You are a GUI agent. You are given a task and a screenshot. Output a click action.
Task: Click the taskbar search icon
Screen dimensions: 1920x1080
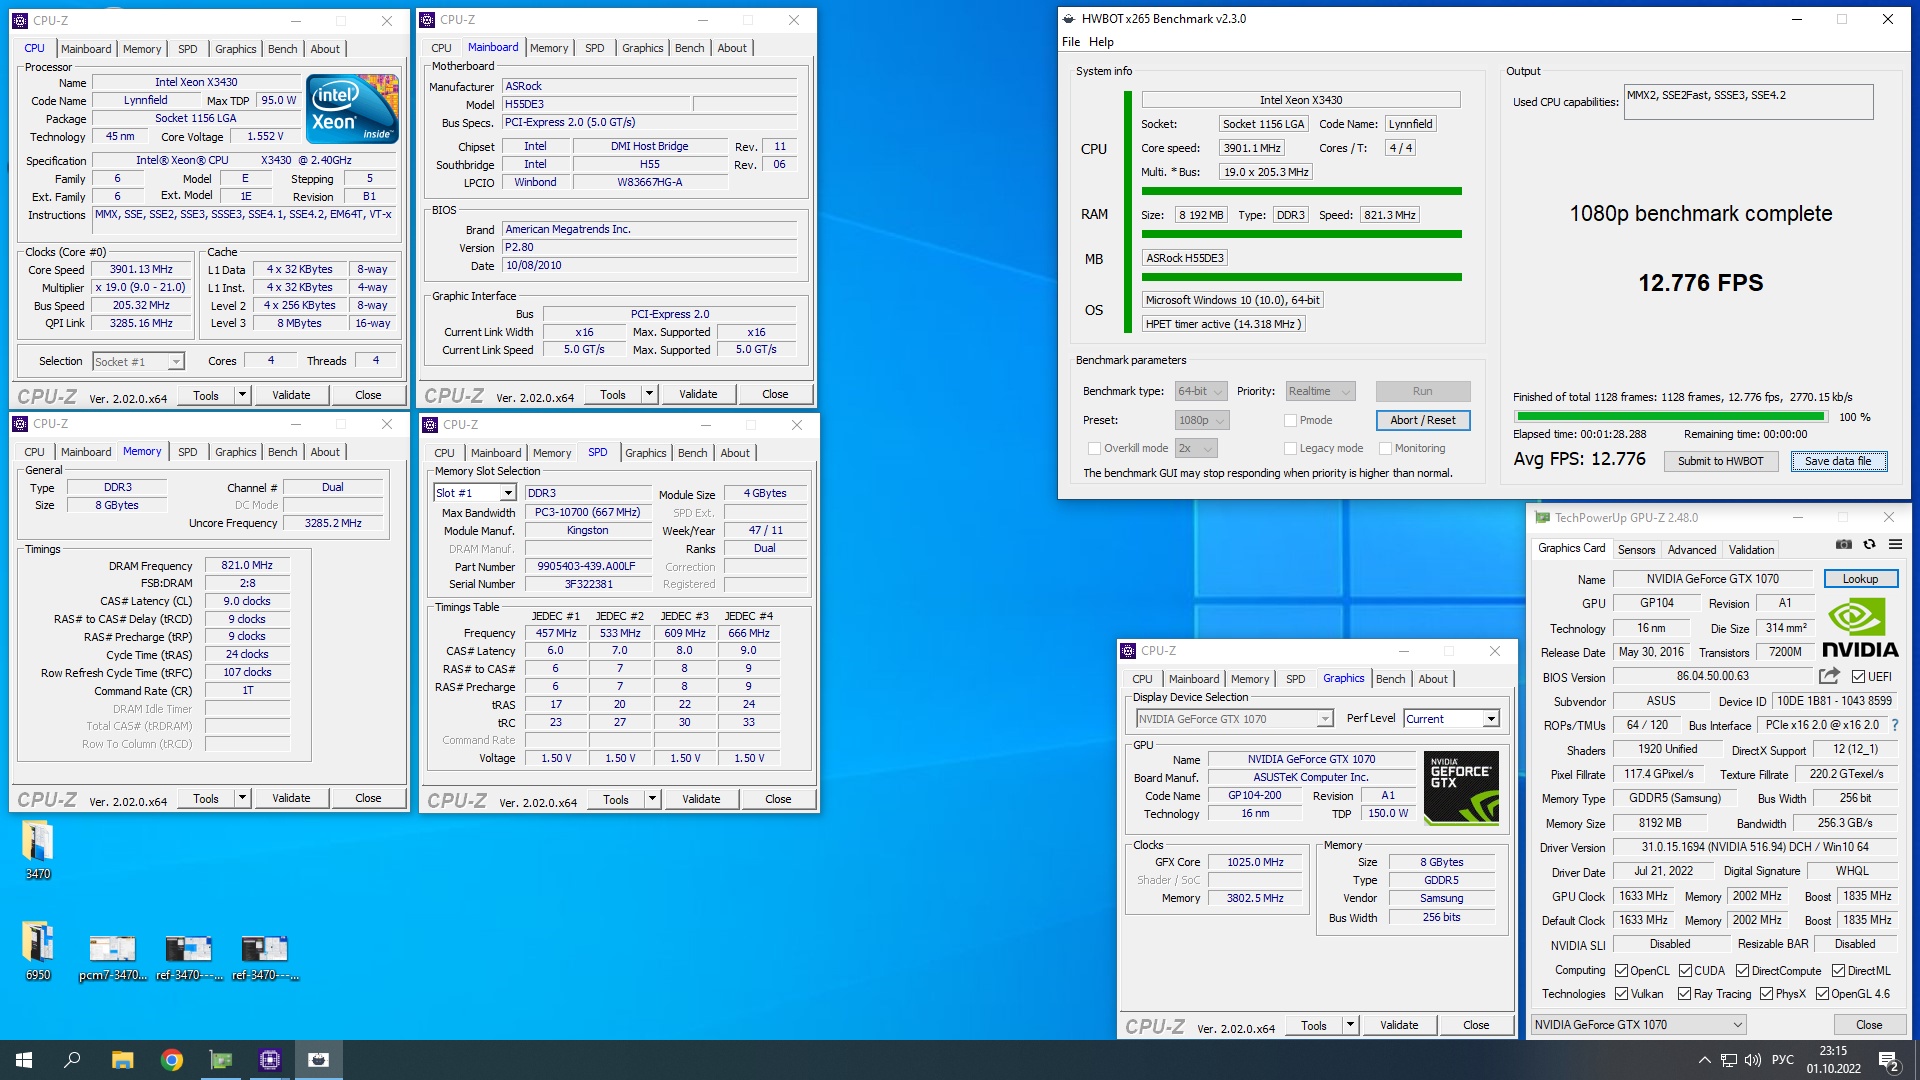tap(72, 1060)
